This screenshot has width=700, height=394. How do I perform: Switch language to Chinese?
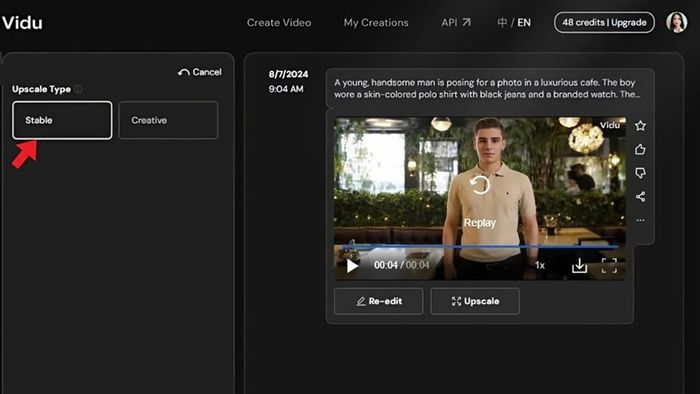point(502,22)
